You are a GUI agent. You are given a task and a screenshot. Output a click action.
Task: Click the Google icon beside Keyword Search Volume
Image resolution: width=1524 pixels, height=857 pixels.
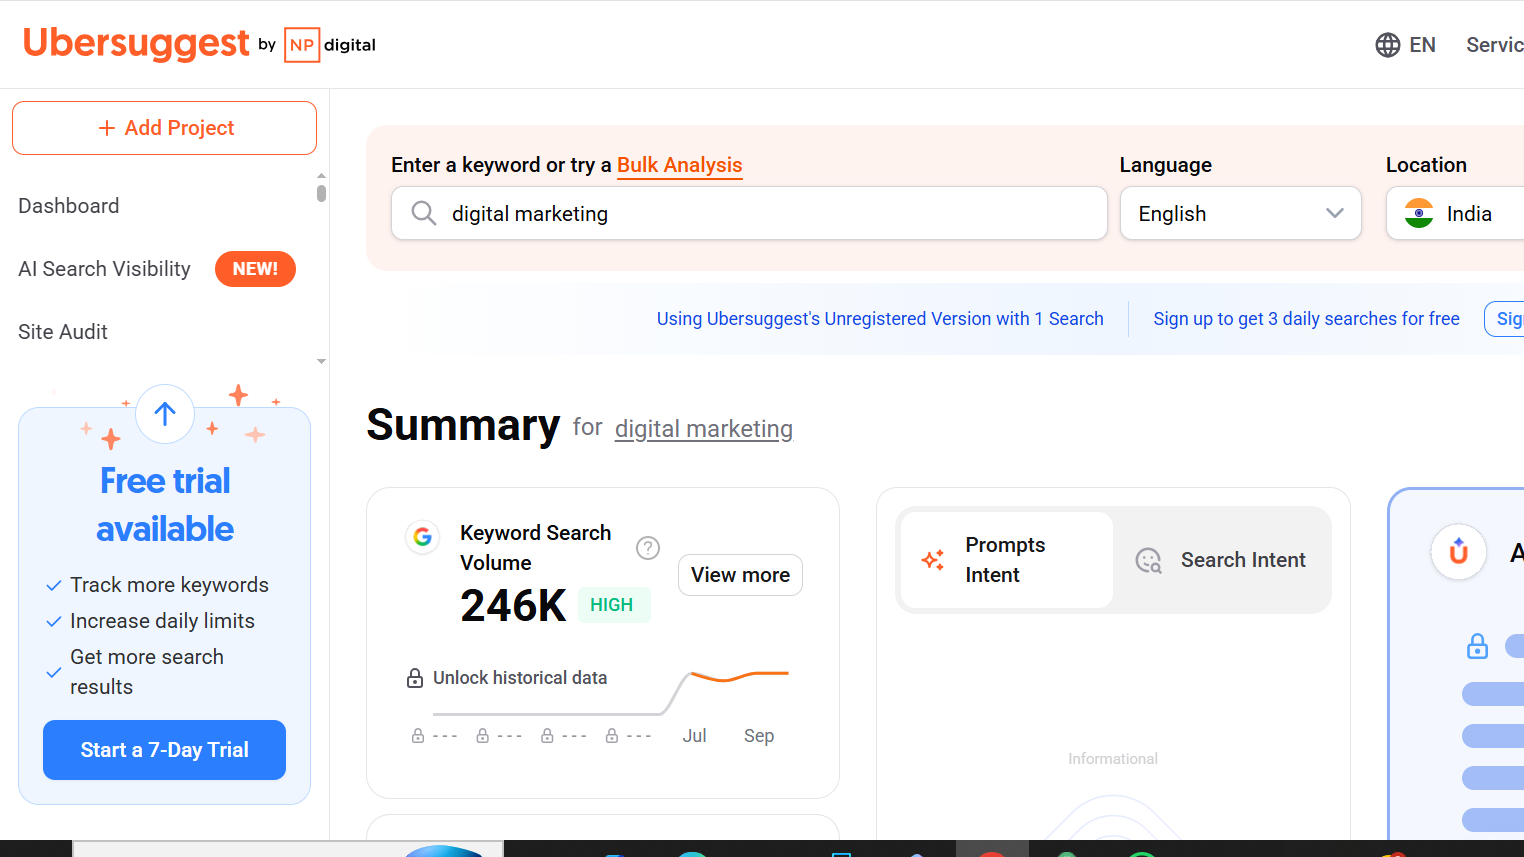tap(422, 537)
